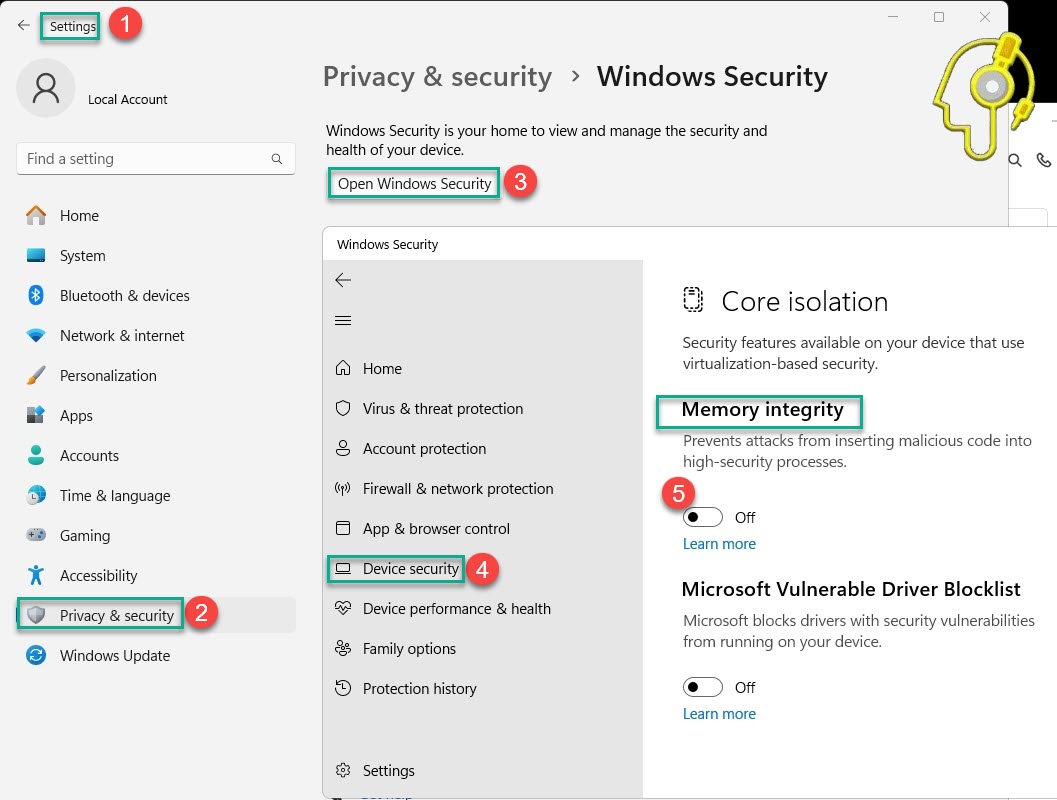Enable the Microsoft Vulnerable Driver Blocklist toggle

[x=702, y=687]
